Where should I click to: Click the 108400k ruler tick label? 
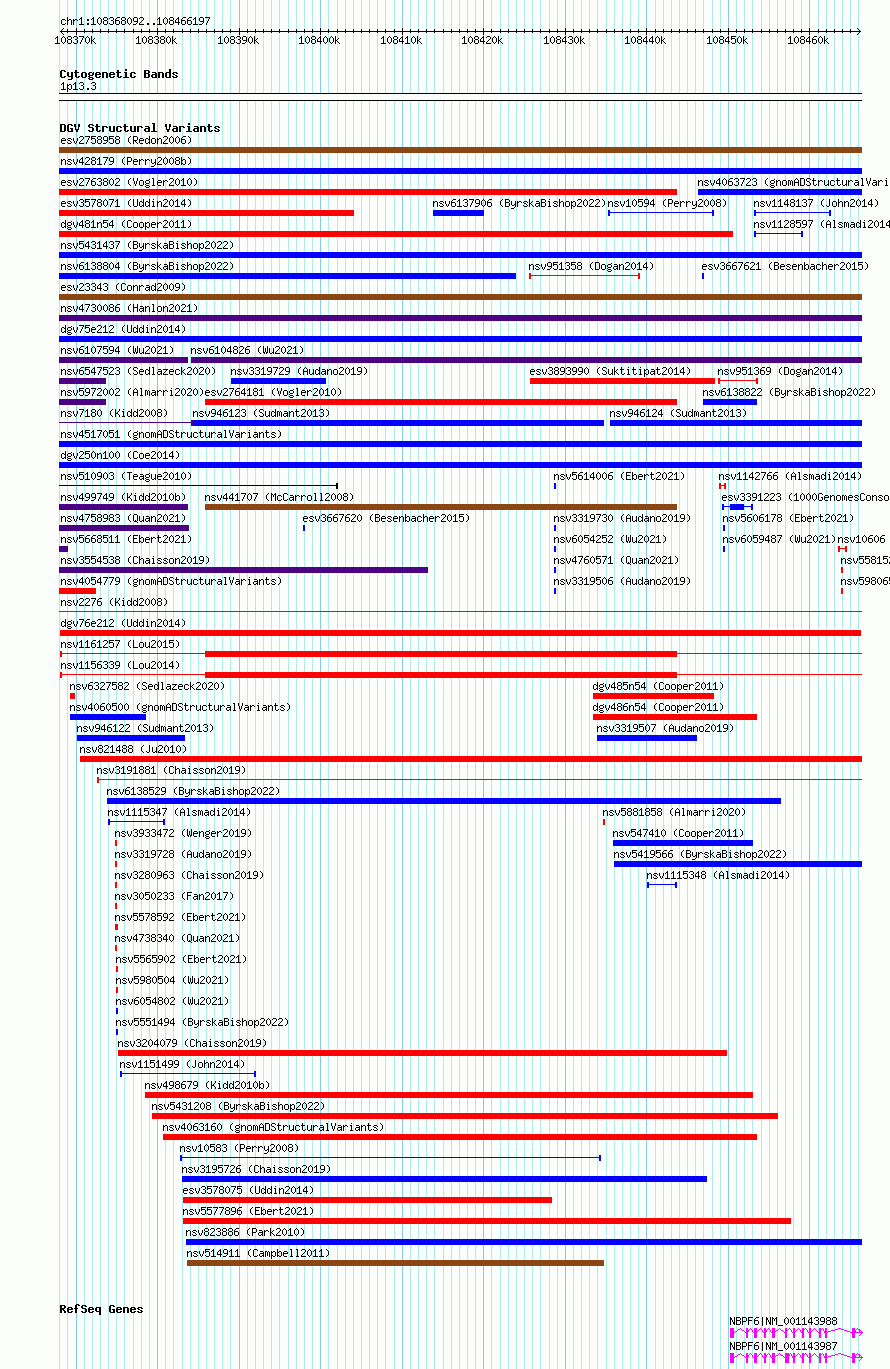(x=319, y=40)
